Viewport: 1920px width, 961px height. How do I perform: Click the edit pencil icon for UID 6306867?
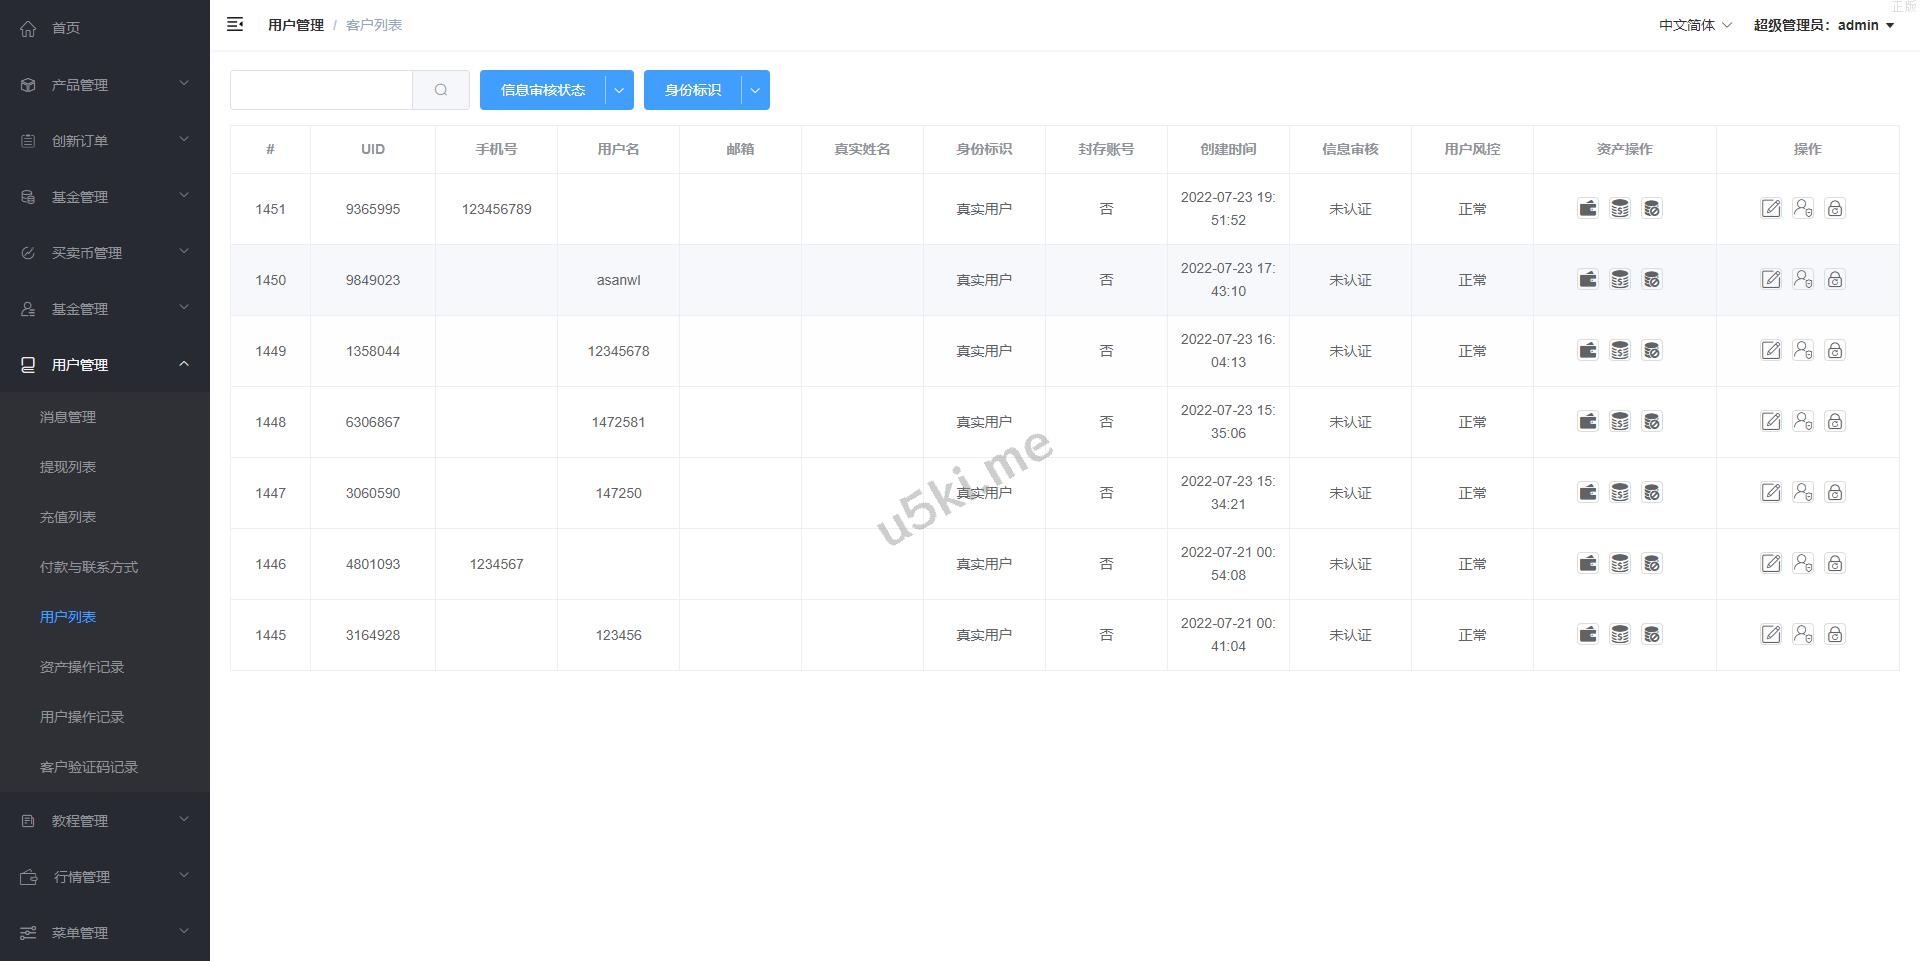1770,422
